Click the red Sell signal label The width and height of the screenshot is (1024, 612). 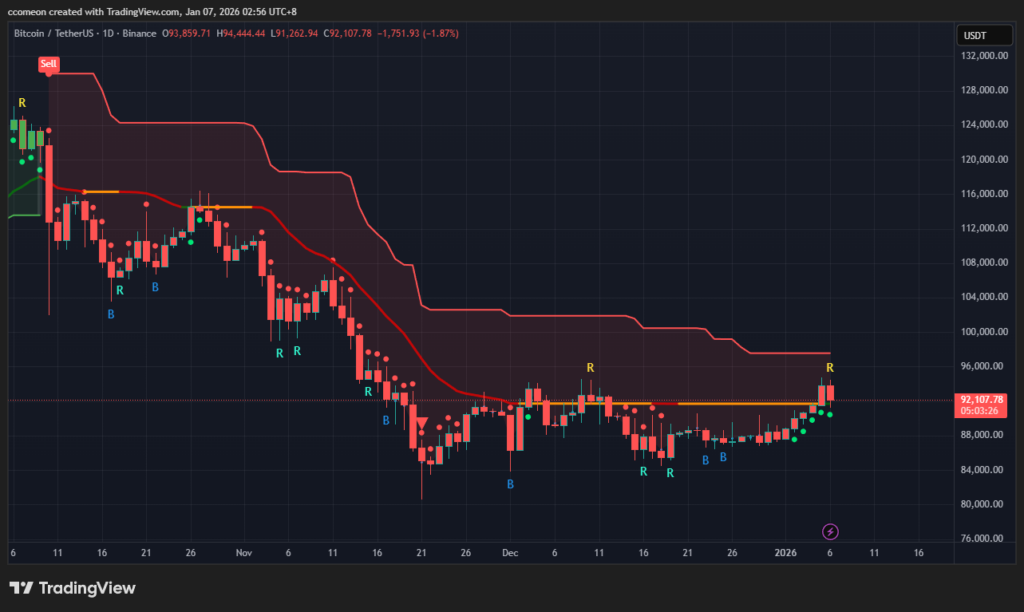pos(49,64)
